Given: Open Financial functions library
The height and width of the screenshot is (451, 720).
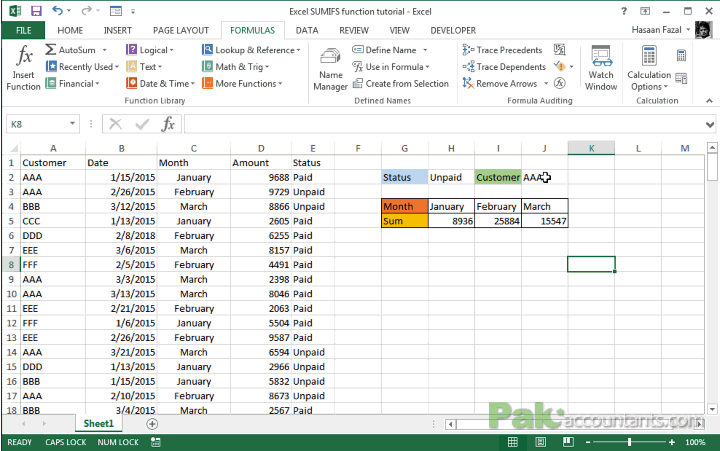Looking at the screenshot, I should point(73,84).
